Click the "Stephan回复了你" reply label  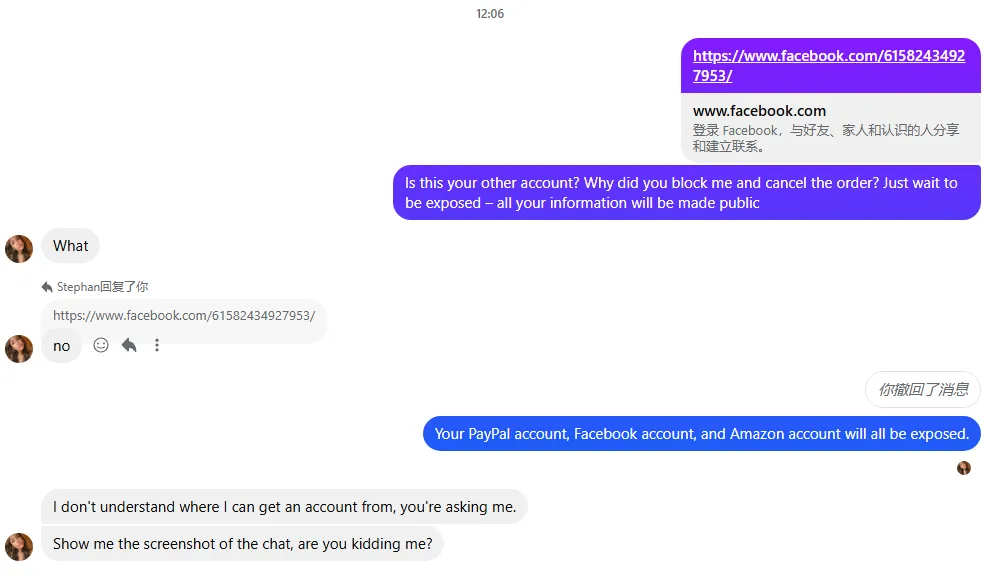click(x=102, y=287)
